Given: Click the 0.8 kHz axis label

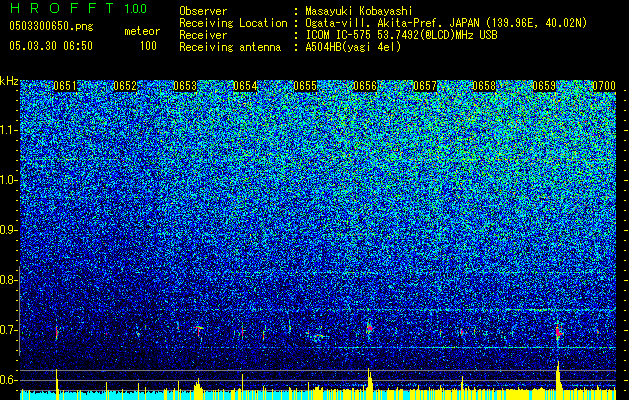Looking at the screenshot, I should point(8,280).
